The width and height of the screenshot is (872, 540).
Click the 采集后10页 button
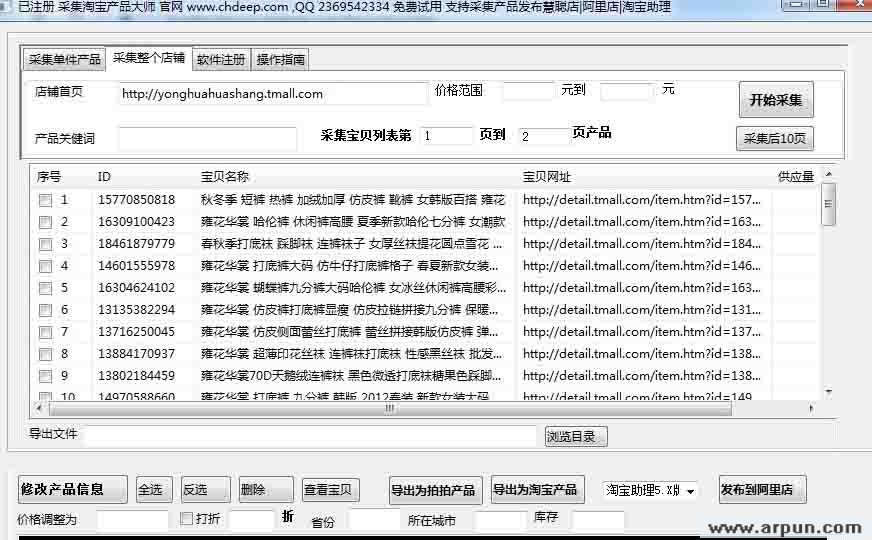(775, 138)
